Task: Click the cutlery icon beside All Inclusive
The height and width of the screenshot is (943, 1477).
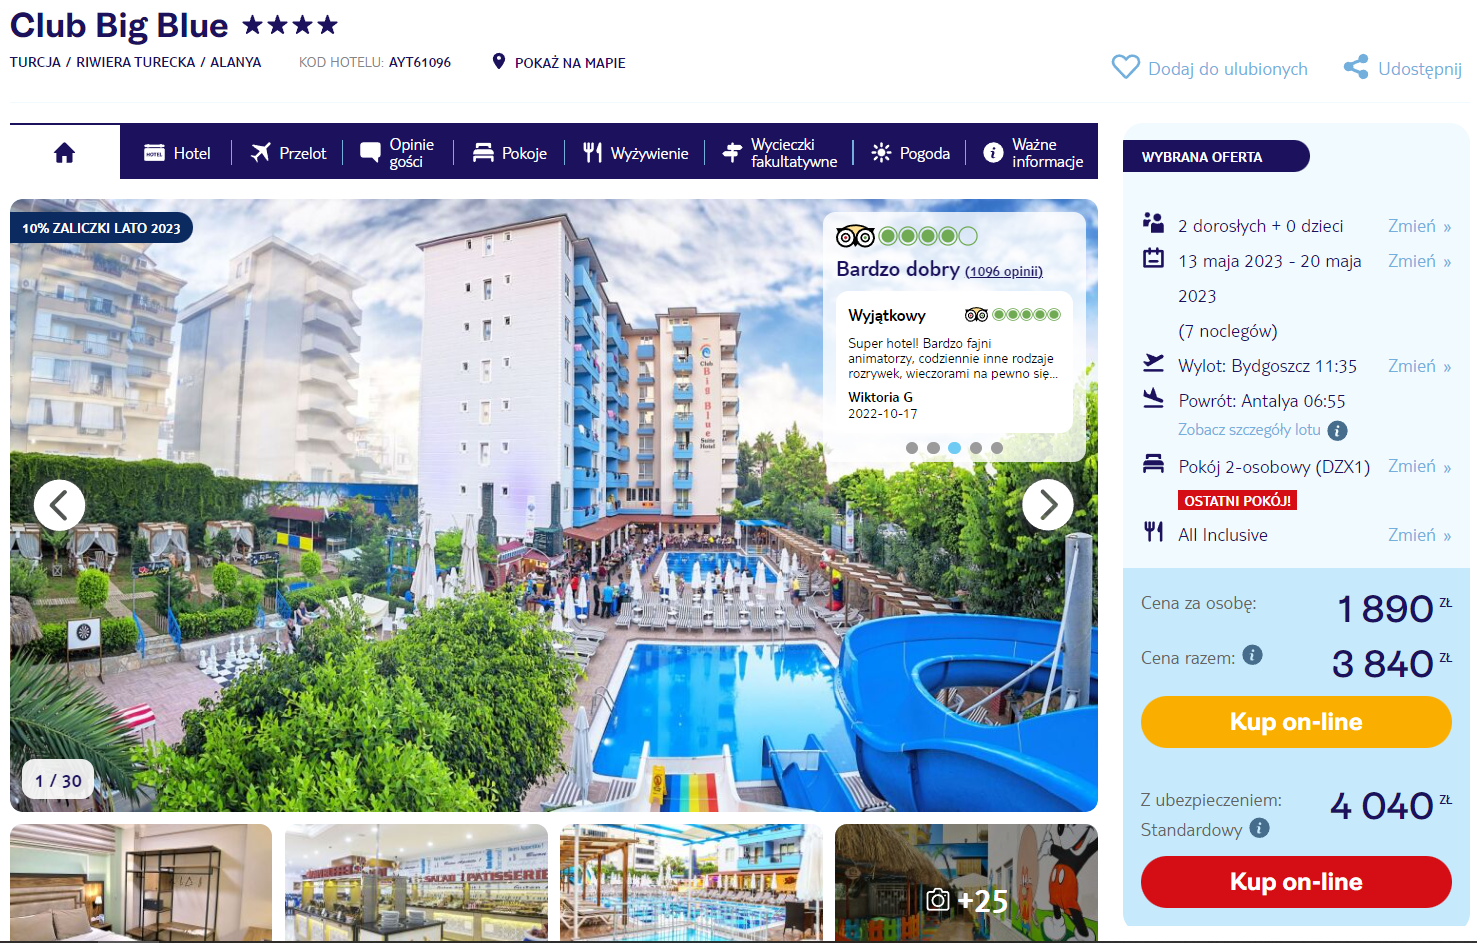Action: pos(1154,532)
